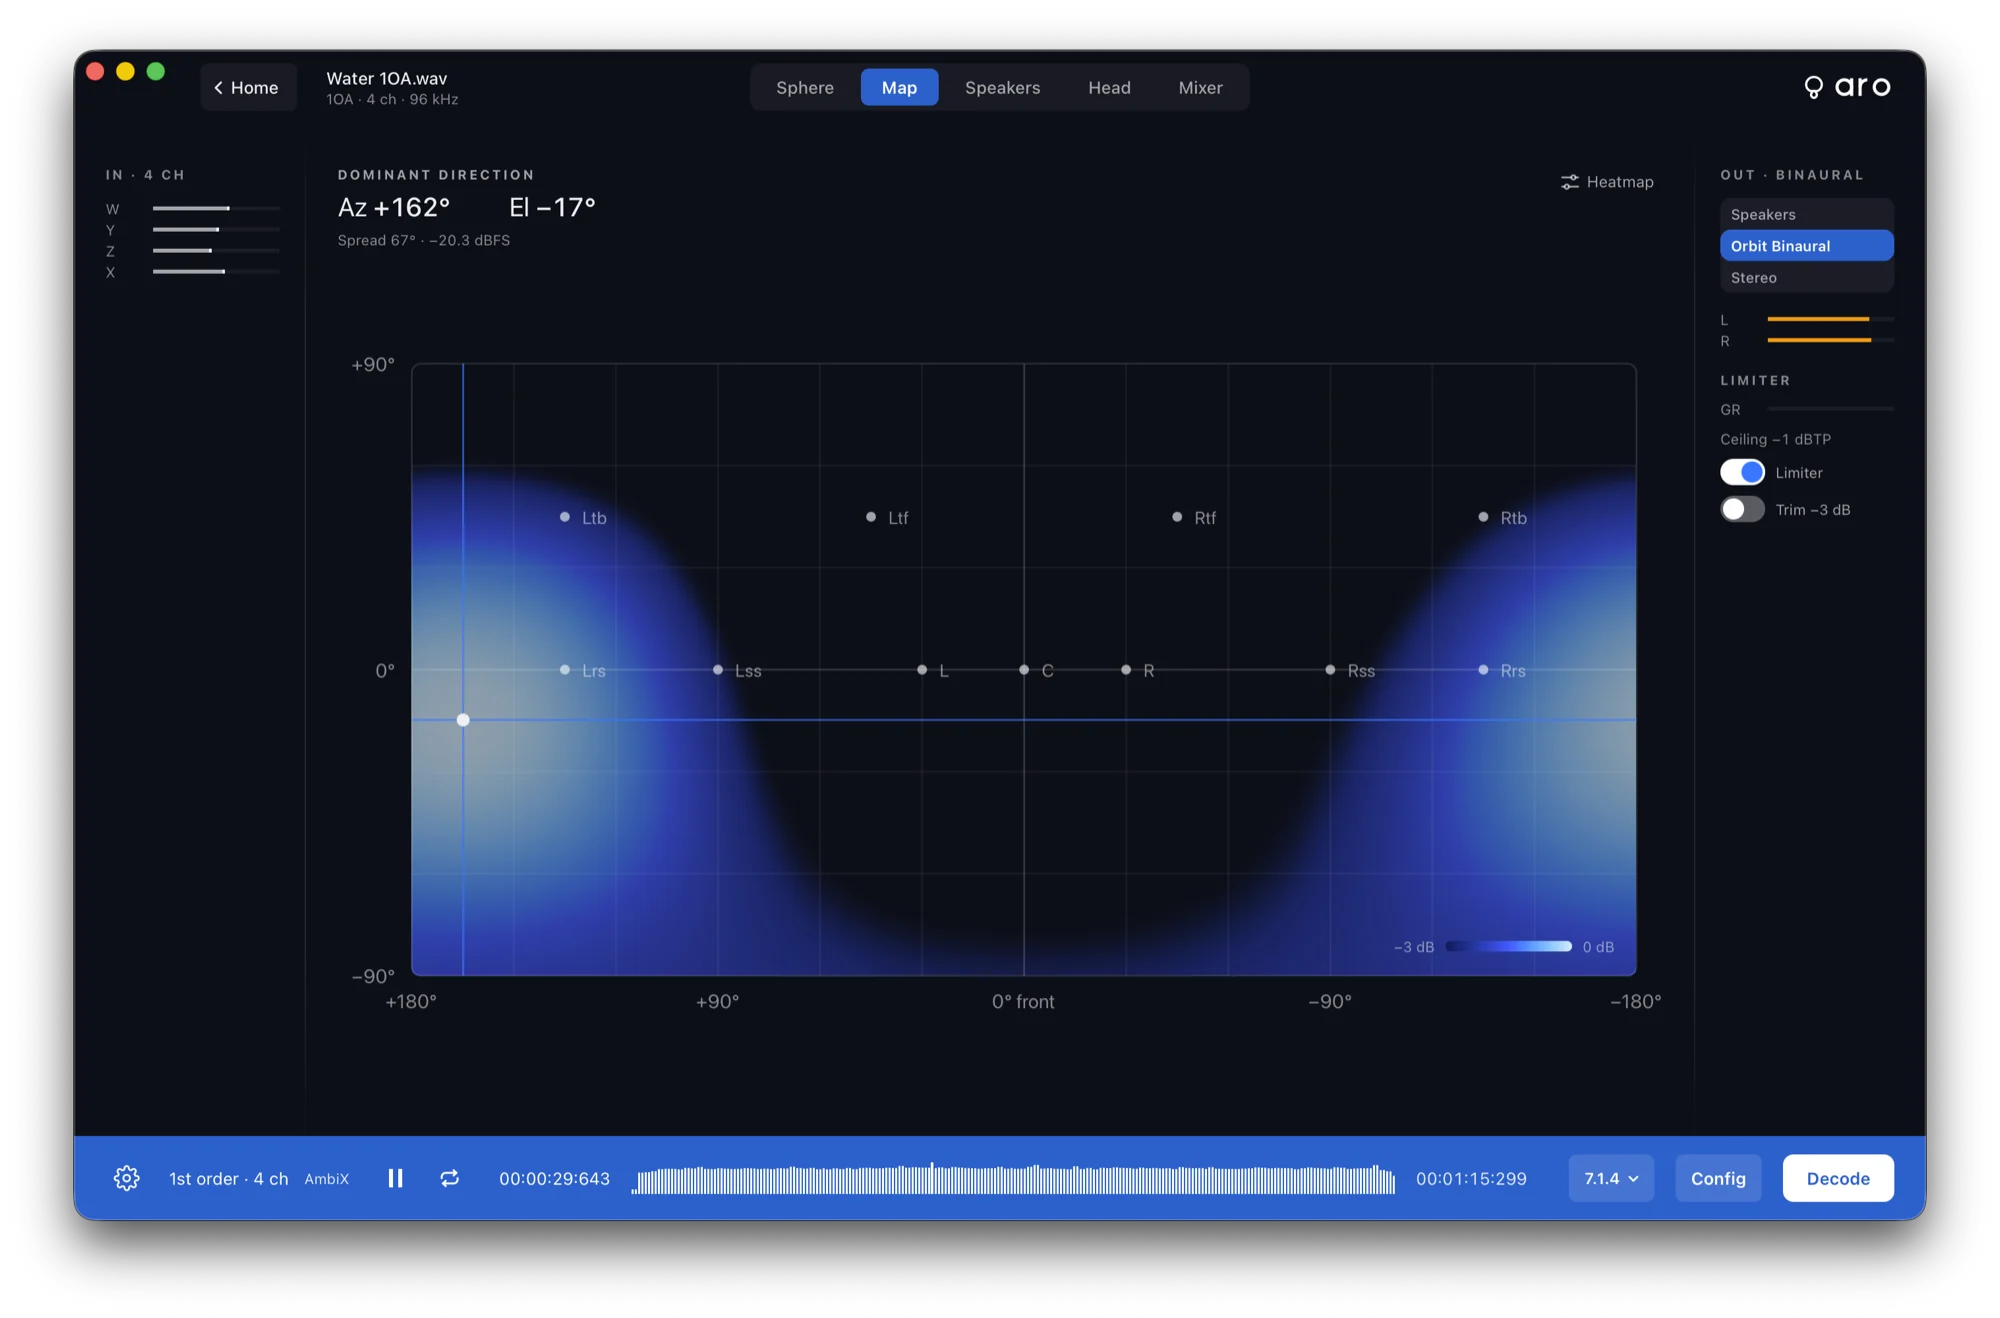Click the Heatmap sliders icon
The image size is (2000, 1318).
click(1569, 182)
